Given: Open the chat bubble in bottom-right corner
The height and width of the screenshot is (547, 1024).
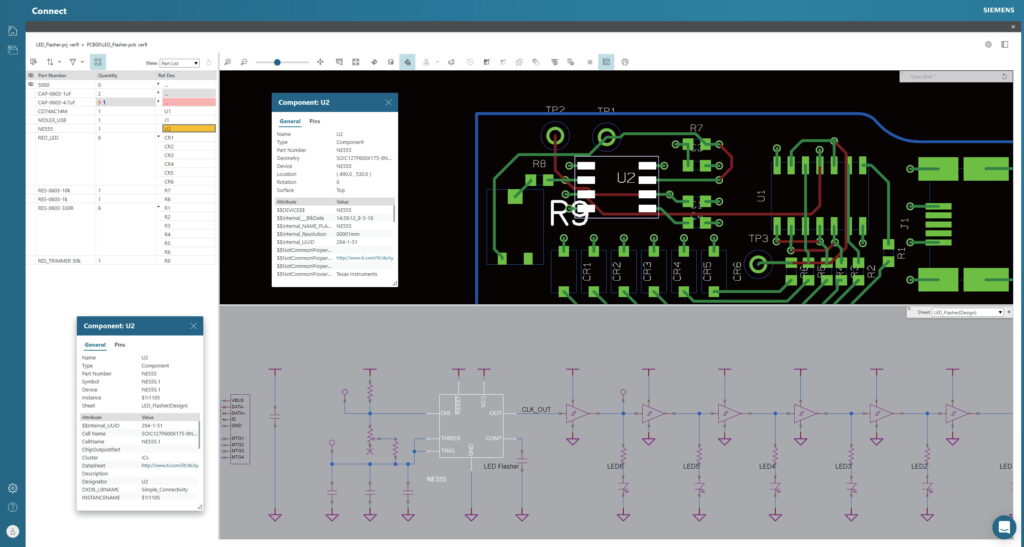Looking at the screenshot, I should pyautogui.click(x=1003, y=526).
